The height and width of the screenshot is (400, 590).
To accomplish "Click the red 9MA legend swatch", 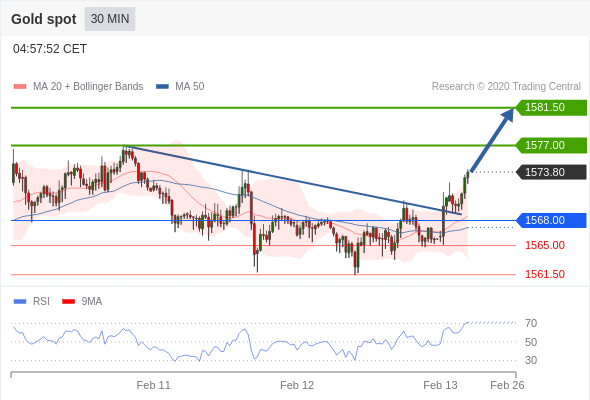I will [x=68, y=301].
